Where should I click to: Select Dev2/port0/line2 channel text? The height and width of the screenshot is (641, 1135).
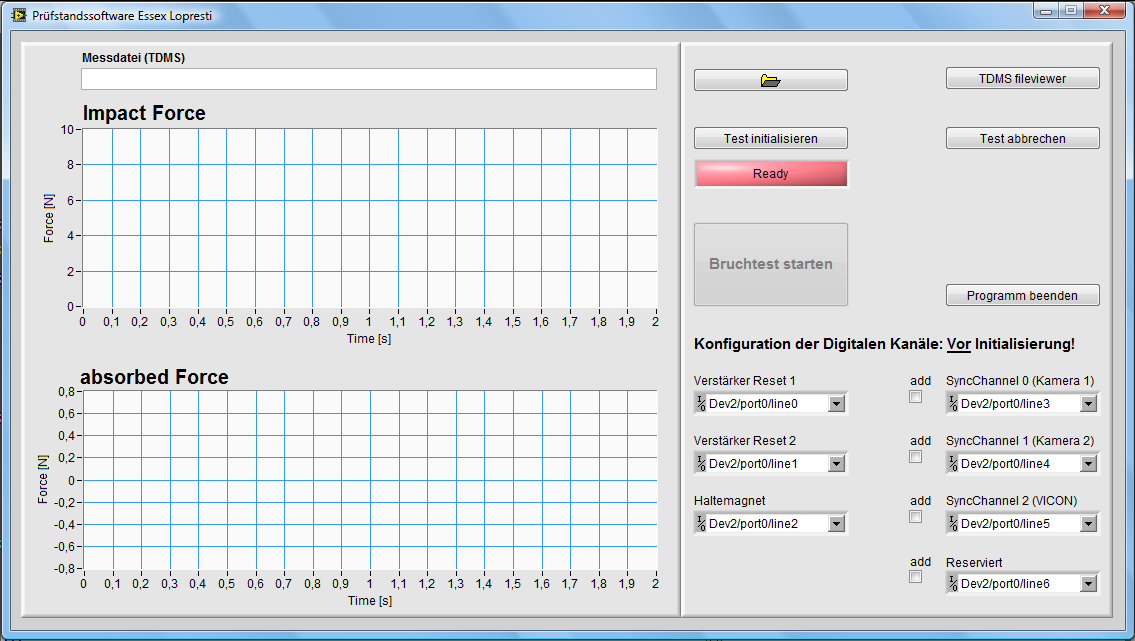[x=753, y=524]
